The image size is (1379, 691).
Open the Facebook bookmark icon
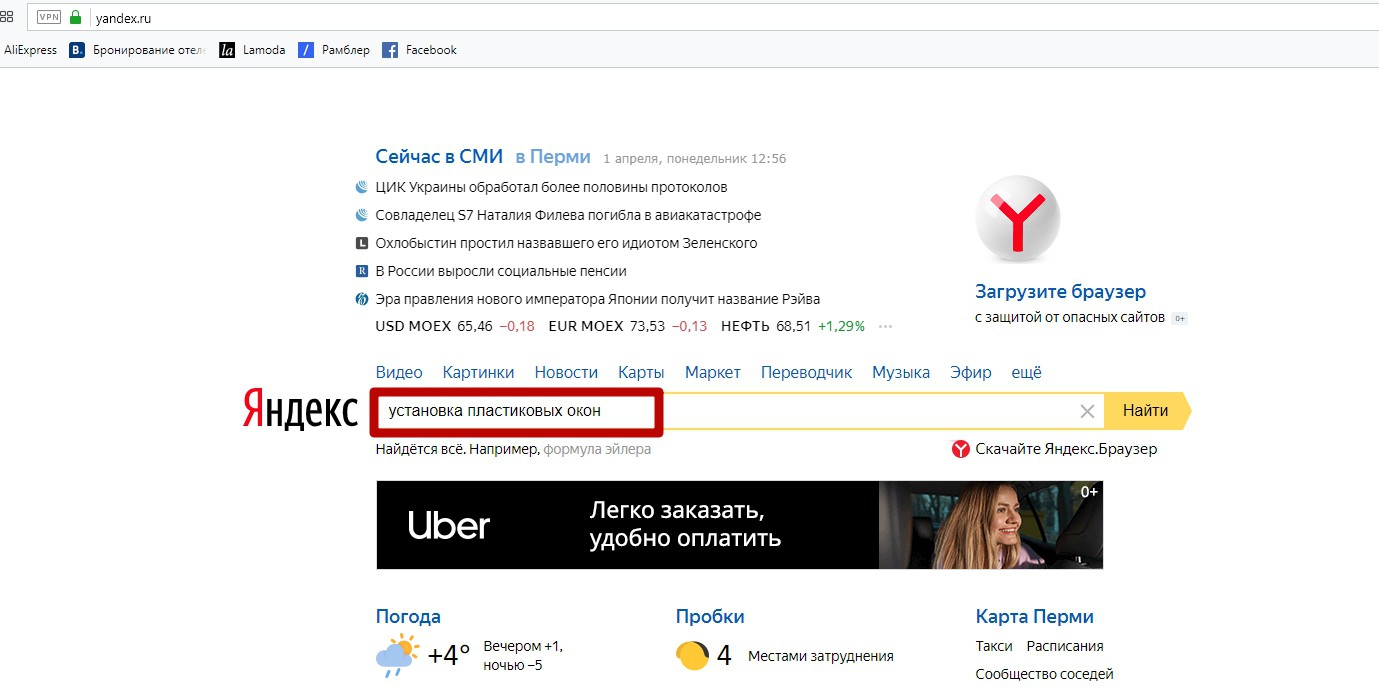click(390, 50)
